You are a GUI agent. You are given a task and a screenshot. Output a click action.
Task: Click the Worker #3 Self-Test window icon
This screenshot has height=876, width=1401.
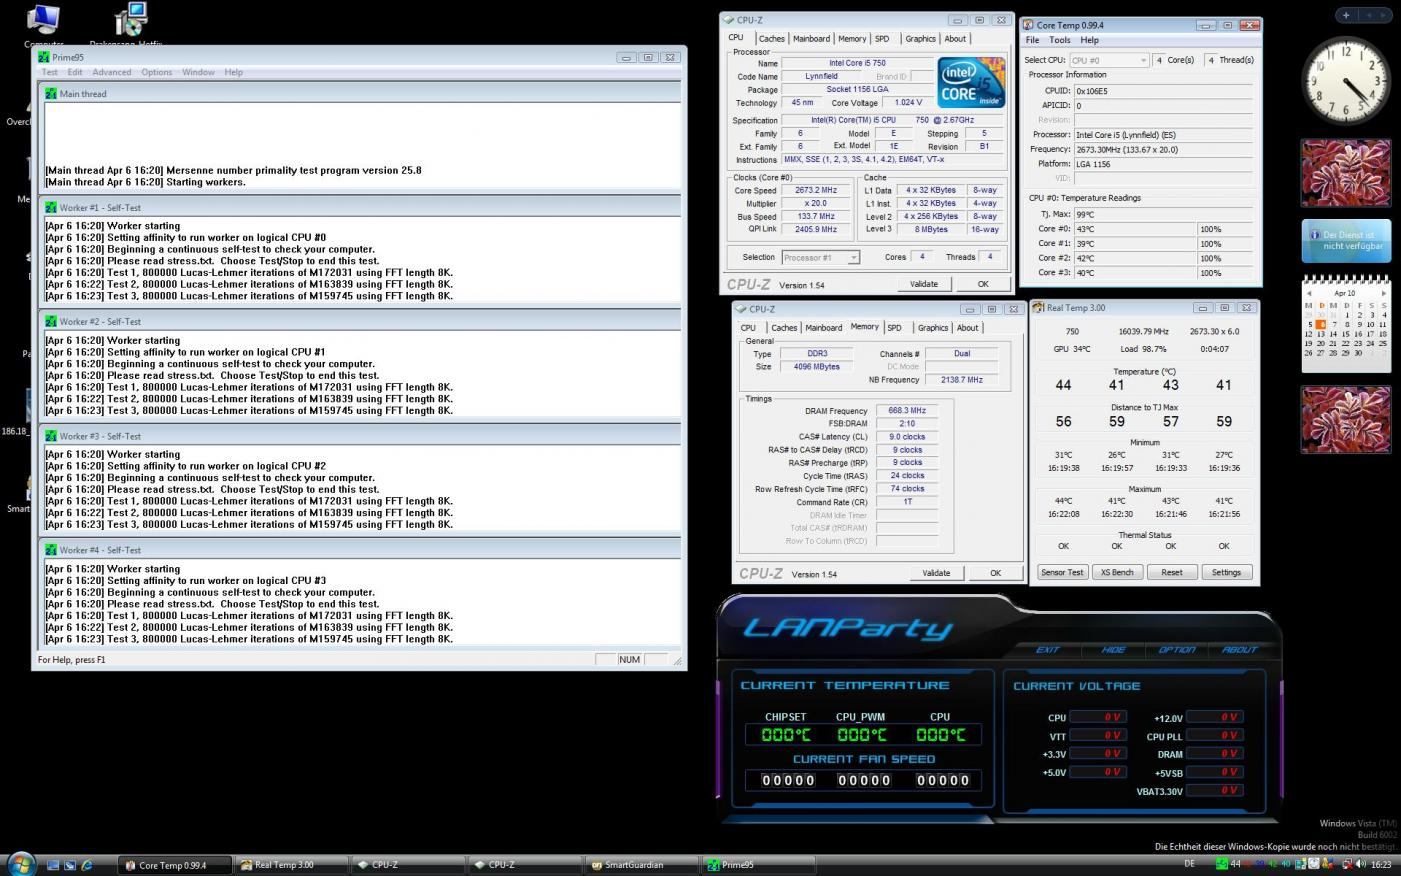pyautogui.click(x=51, y=436)
